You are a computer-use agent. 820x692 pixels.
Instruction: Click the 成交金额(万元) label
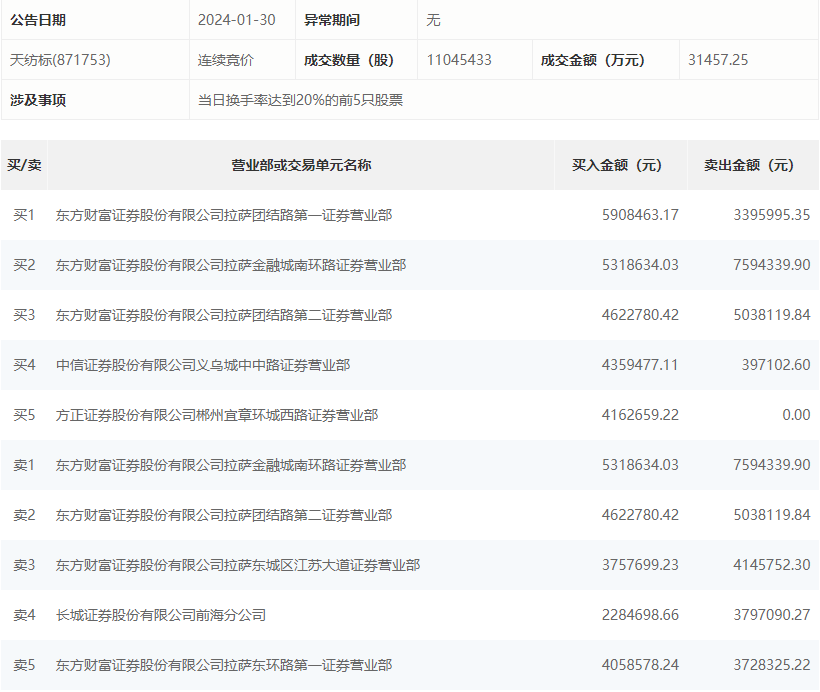pyautogui.click(x=593, y=60)
